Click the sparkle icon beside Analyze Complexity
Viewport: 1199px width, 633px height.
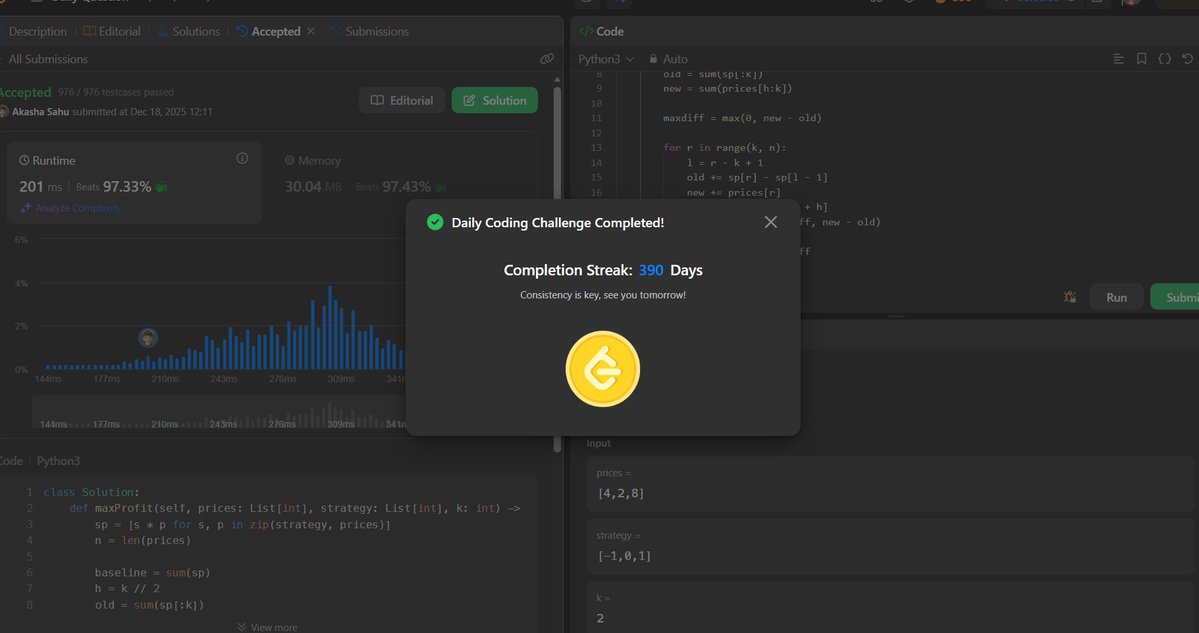pyautogui.click(x=25, y=208)
